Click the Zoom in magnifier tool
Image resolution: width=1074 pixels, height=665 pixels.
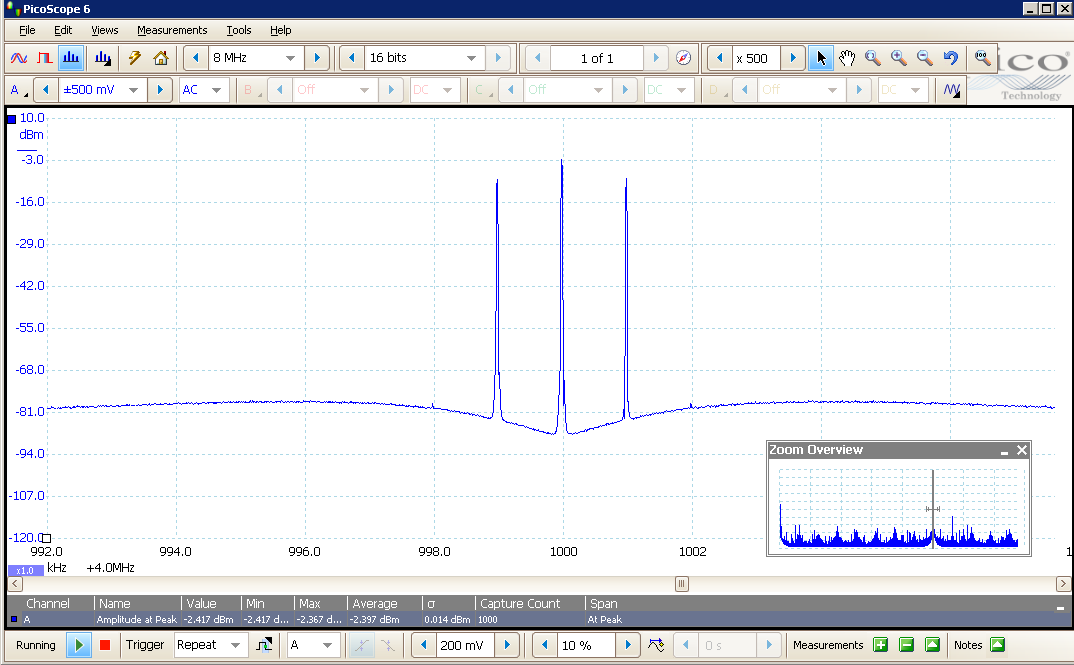coord(899,58)
